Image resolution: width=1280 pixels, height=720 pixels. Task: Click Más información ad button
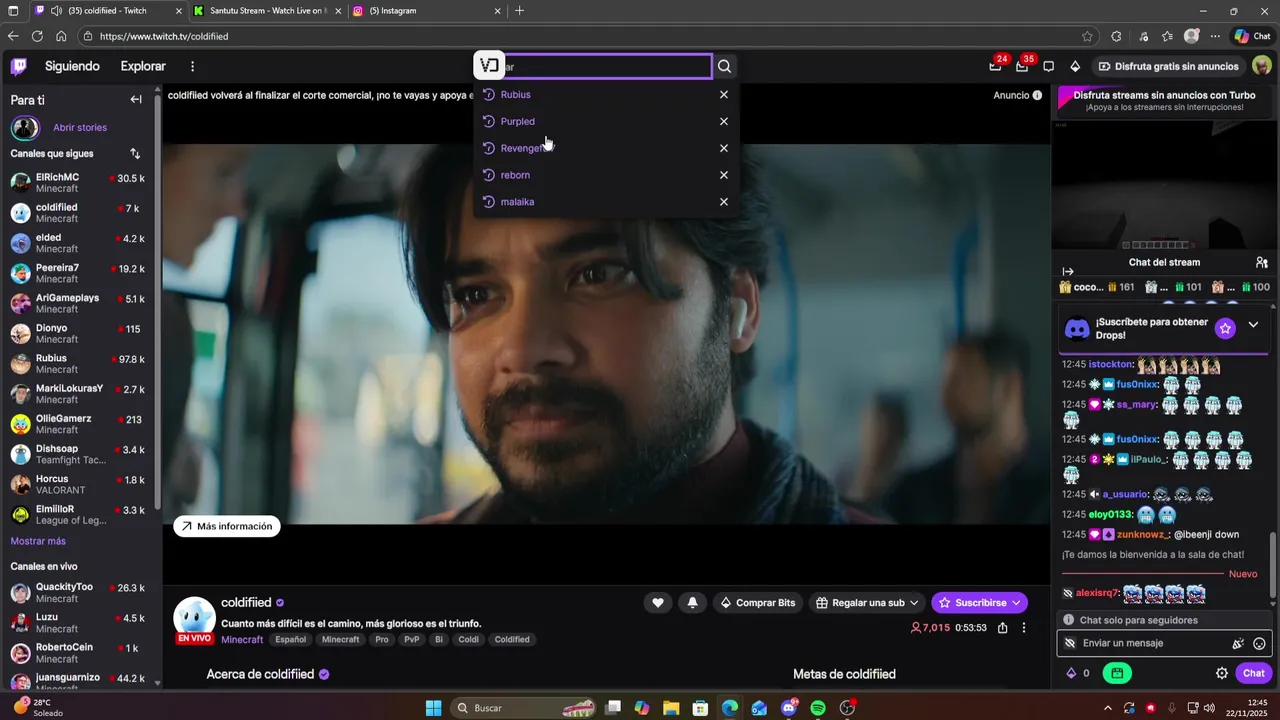click(x=227, y=526)
